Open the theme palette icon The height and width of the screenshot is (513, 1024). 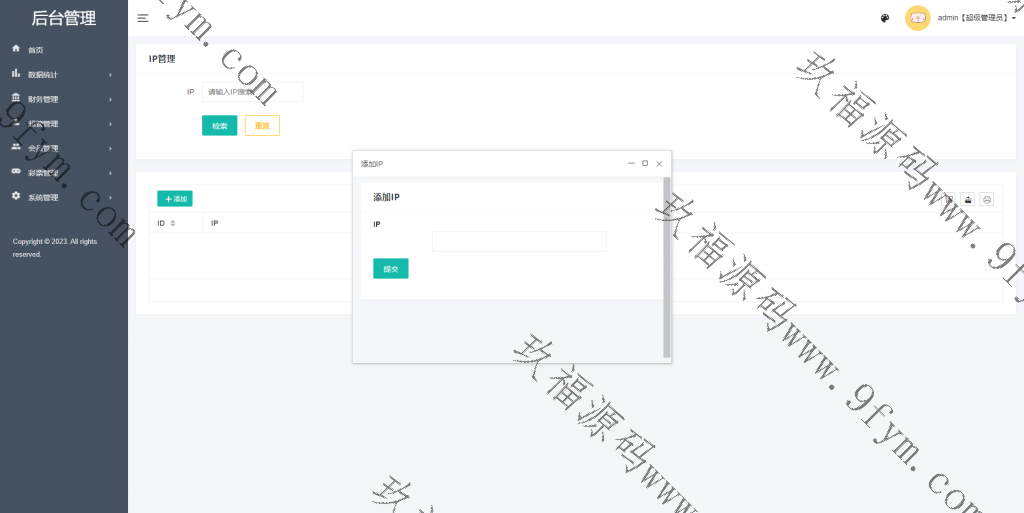pyautogui.click(x=885, y=18)
